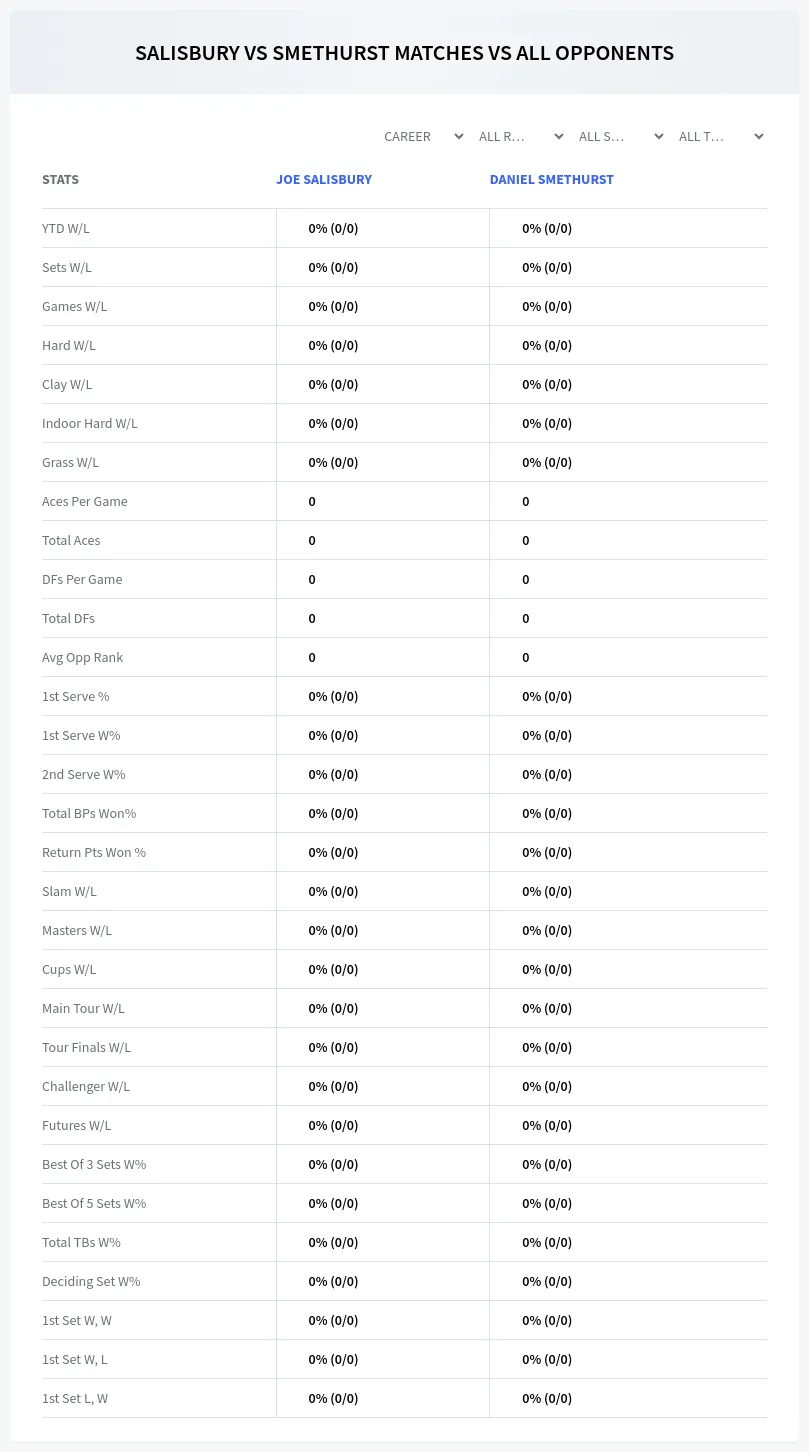
Task: Open Joe Salisbury player link
Action: [324, 180]
